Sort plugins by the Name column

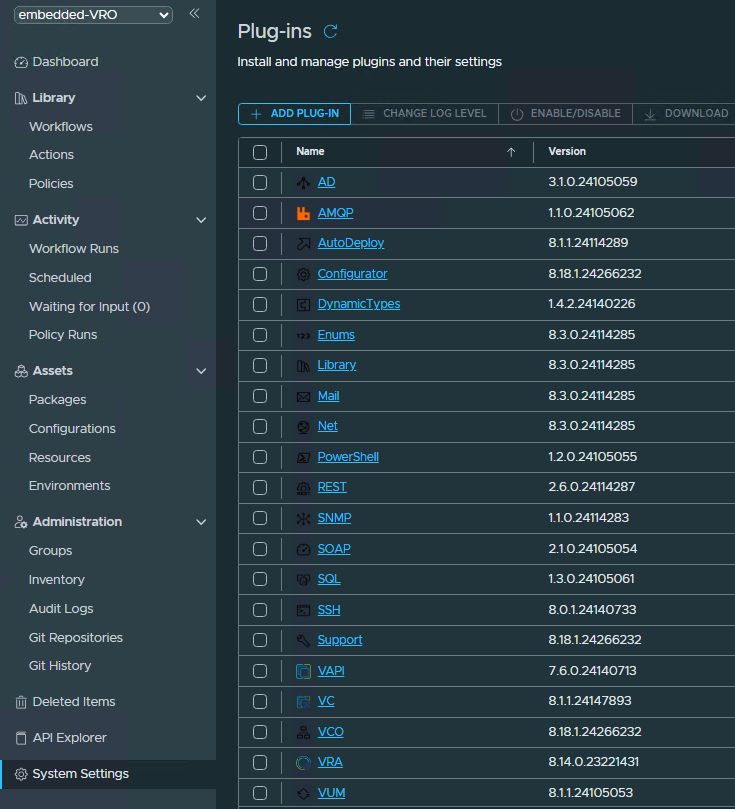(x=310, y=151)
